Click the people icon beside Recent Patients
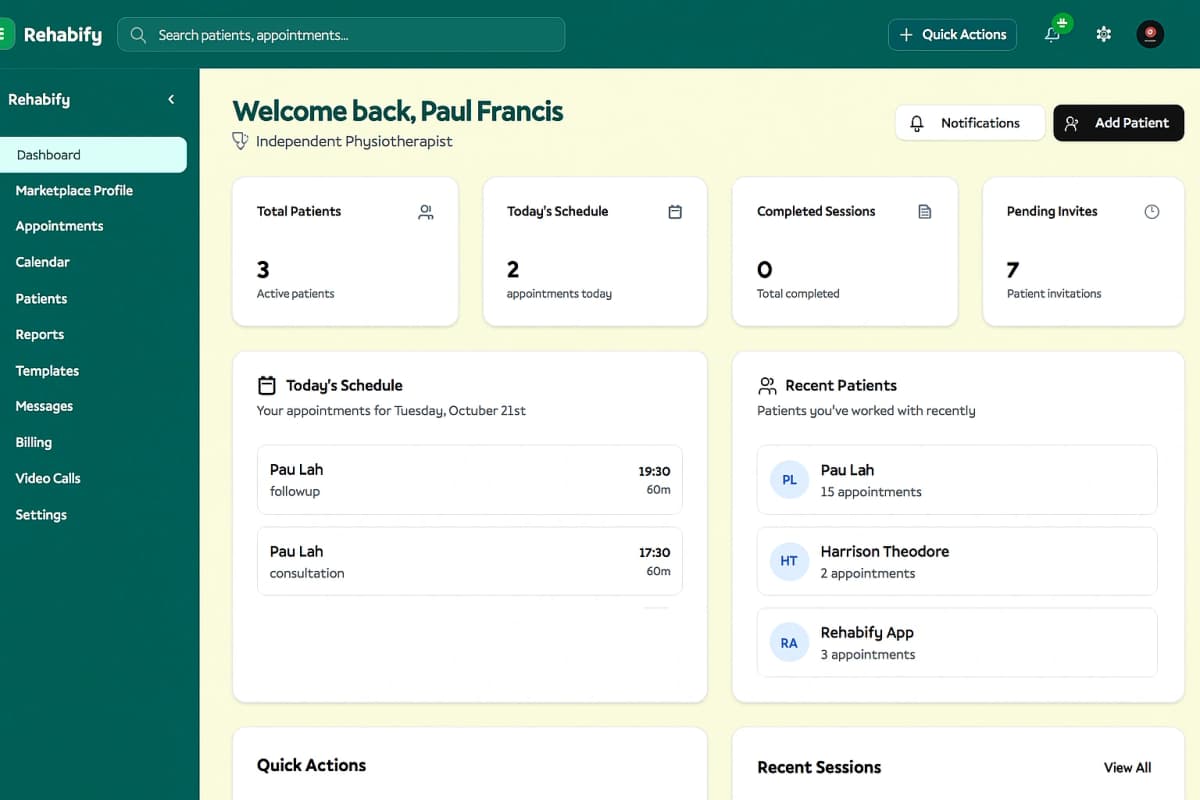 click(767, 385)
